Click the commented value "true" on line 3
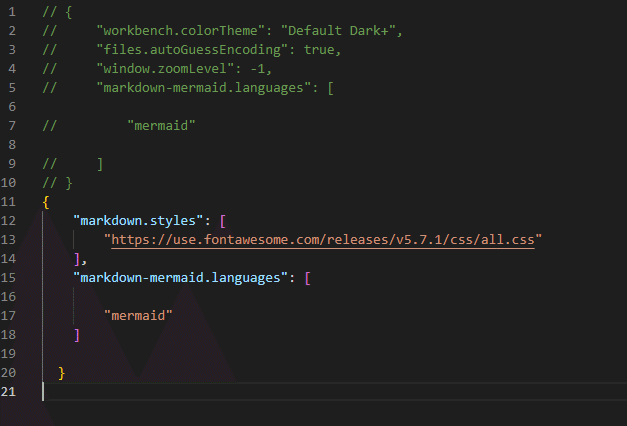The width and height of the screenshot is (627, 426). click(x=319, y=50)
